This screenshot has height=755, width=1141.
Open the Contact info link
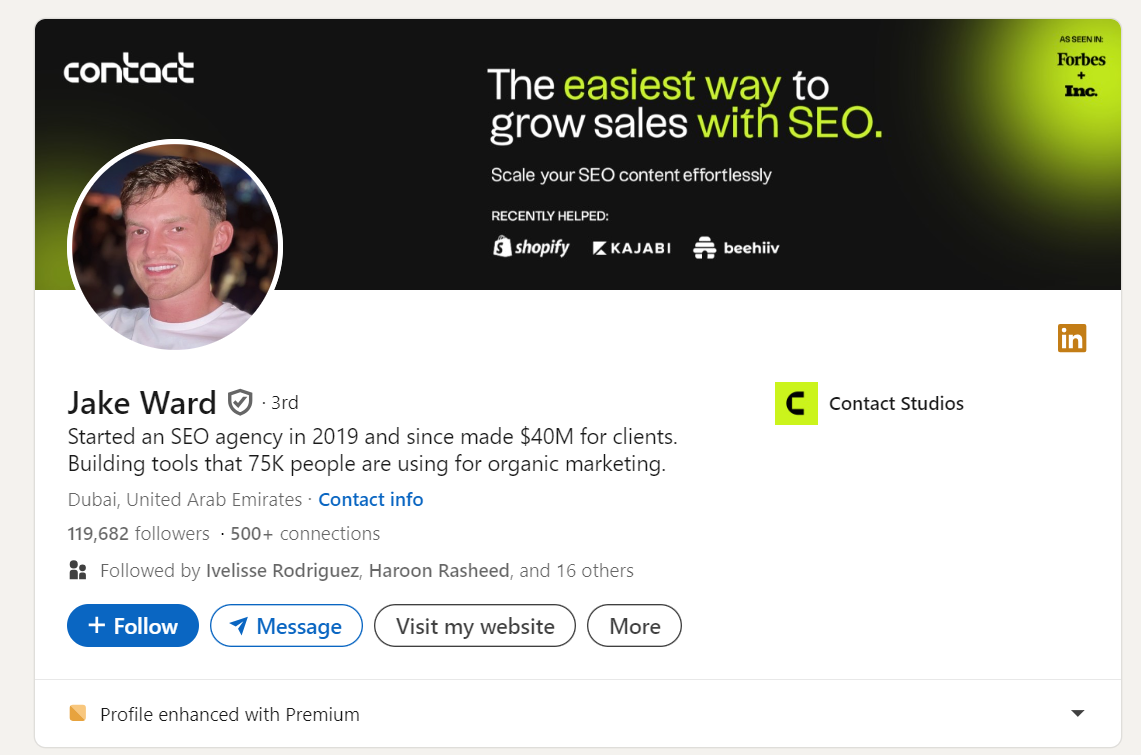click(x=371, y=499)
